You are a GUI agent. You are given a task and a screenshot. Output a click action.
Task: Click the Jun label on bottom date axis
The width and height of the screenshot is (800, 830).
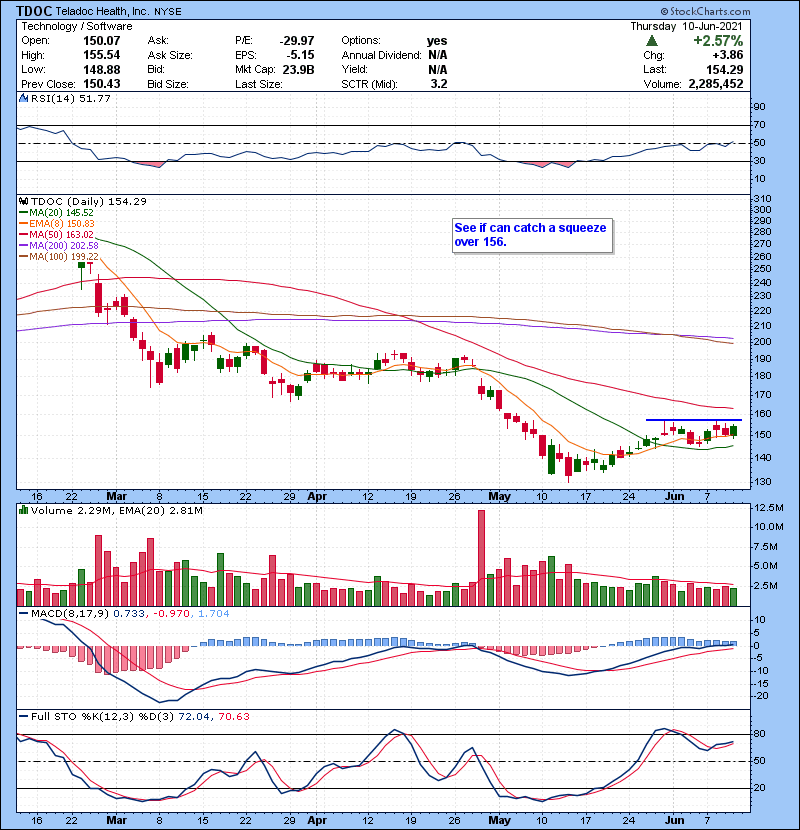[x=675, y=820]
